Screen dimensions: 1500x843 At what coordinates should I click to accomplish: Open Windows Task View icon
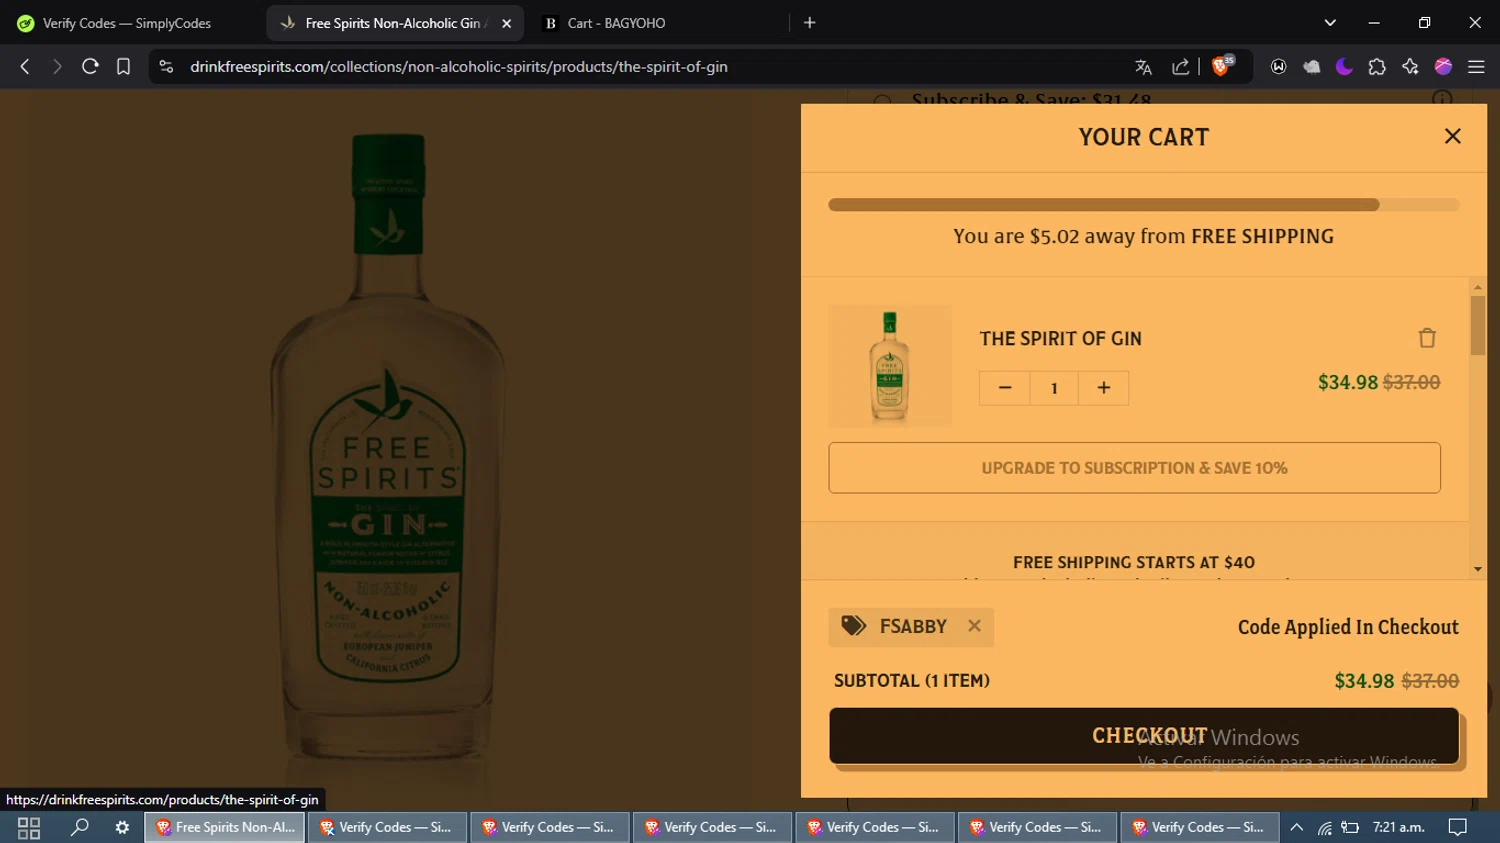(x=28, y=827)
